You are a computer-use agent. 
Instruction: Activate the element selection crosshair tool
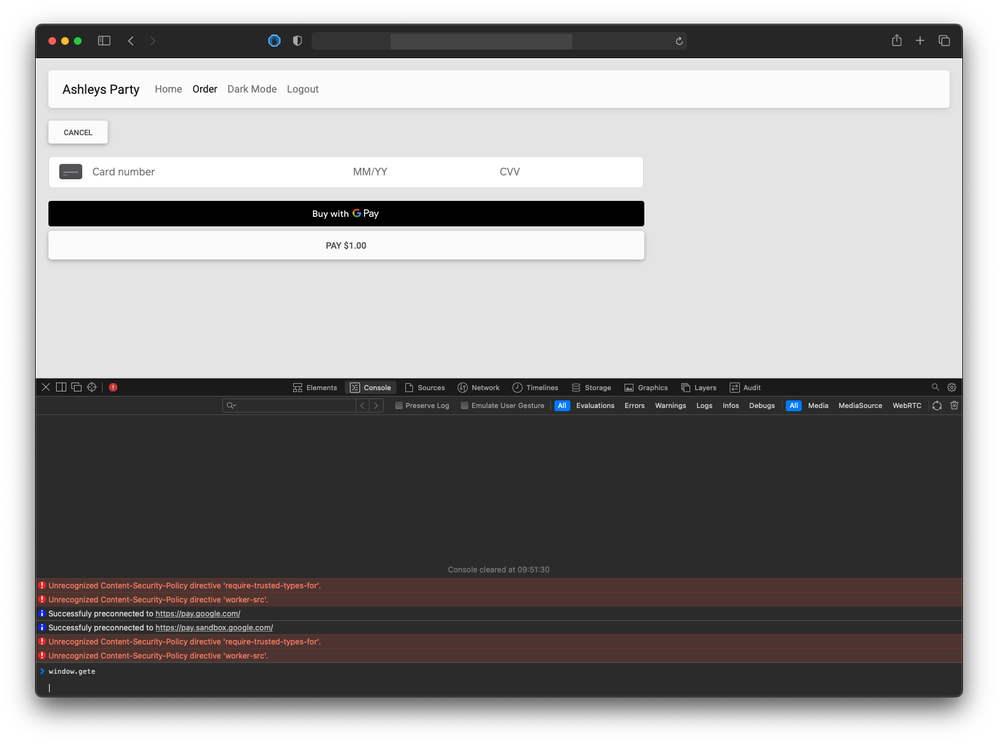point(92,387)
